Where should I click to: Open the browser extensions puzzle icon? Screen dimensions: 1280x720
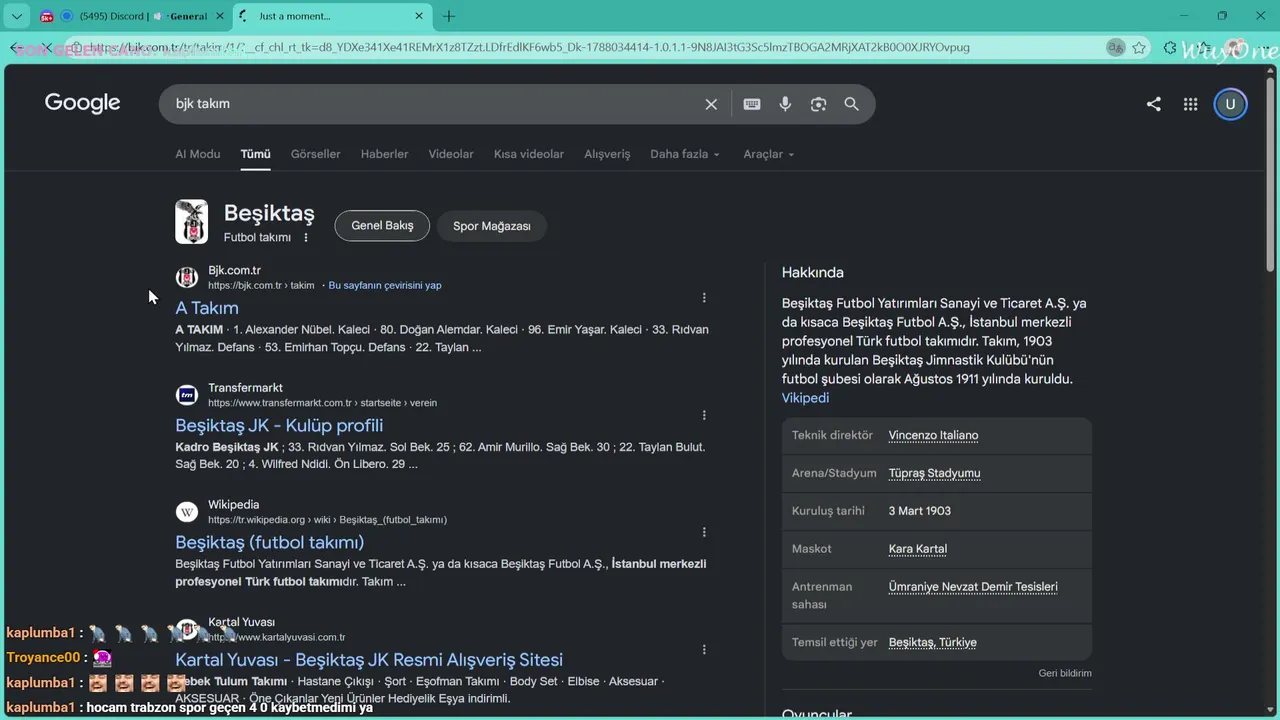coord(1170,47)
